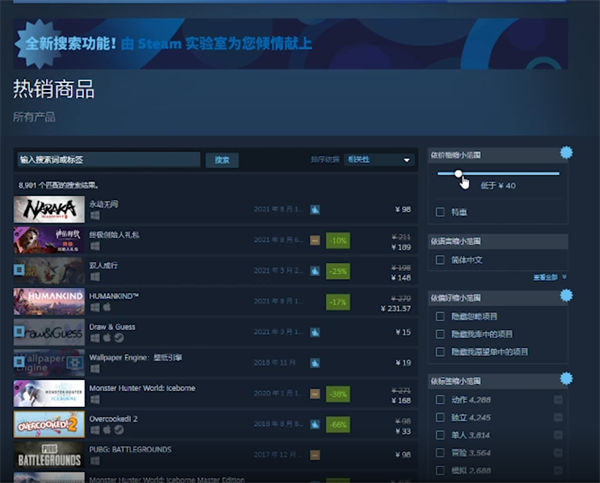Check the 简体中文 language filter
Screen dimensions: 600x483
(x=440, y=260)
